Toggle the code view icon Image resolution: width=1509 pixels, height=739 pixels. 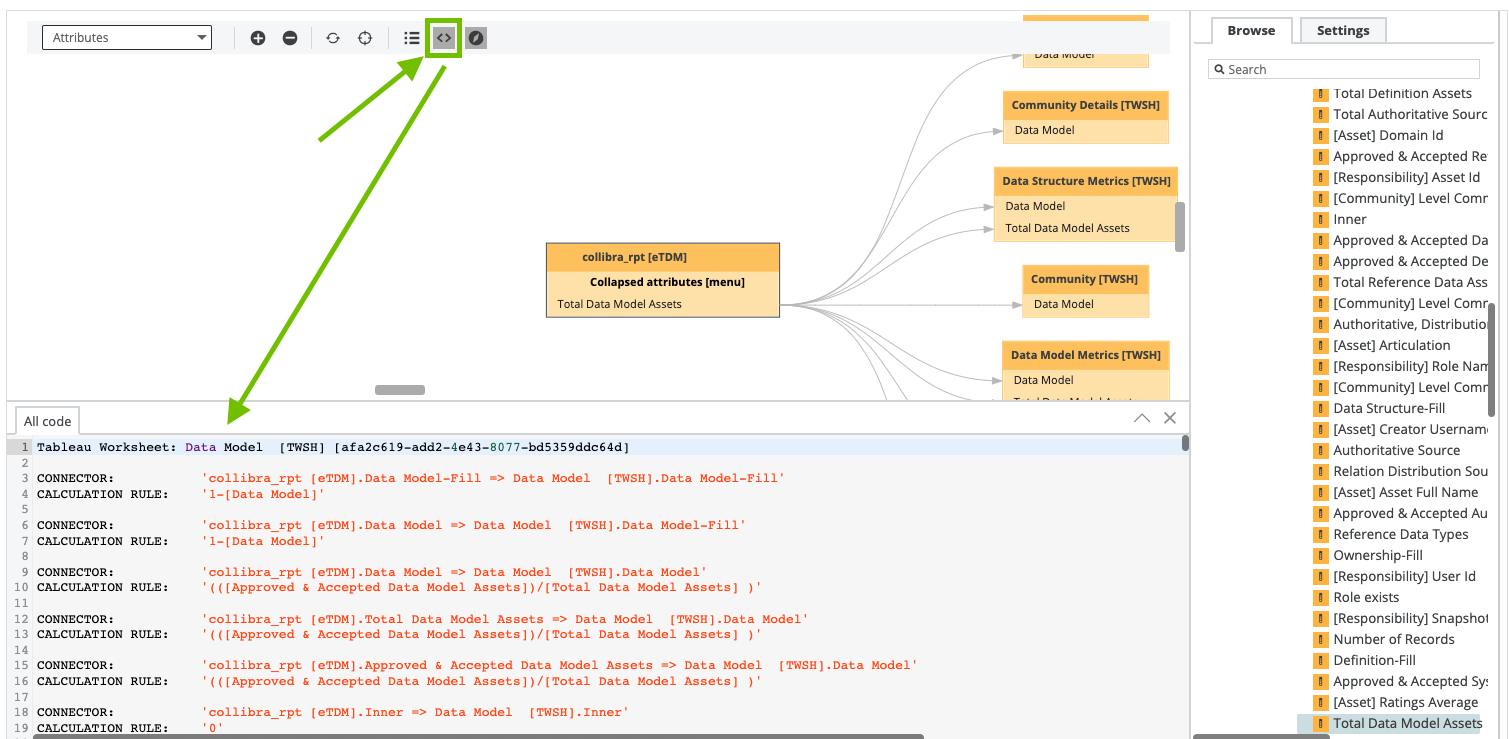click(x=443, y=38)
